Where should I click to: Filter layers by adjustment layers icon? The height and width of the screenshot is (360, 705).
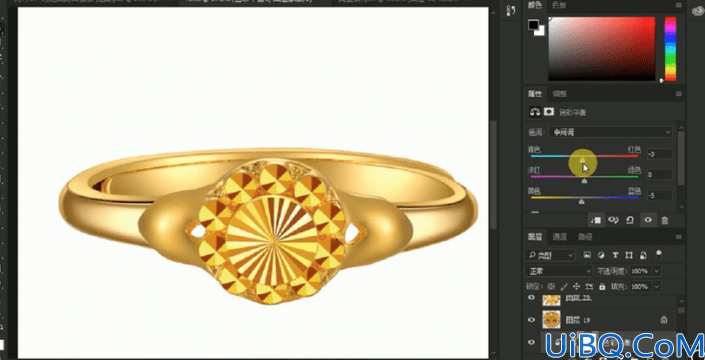click(x=601, y=255)
